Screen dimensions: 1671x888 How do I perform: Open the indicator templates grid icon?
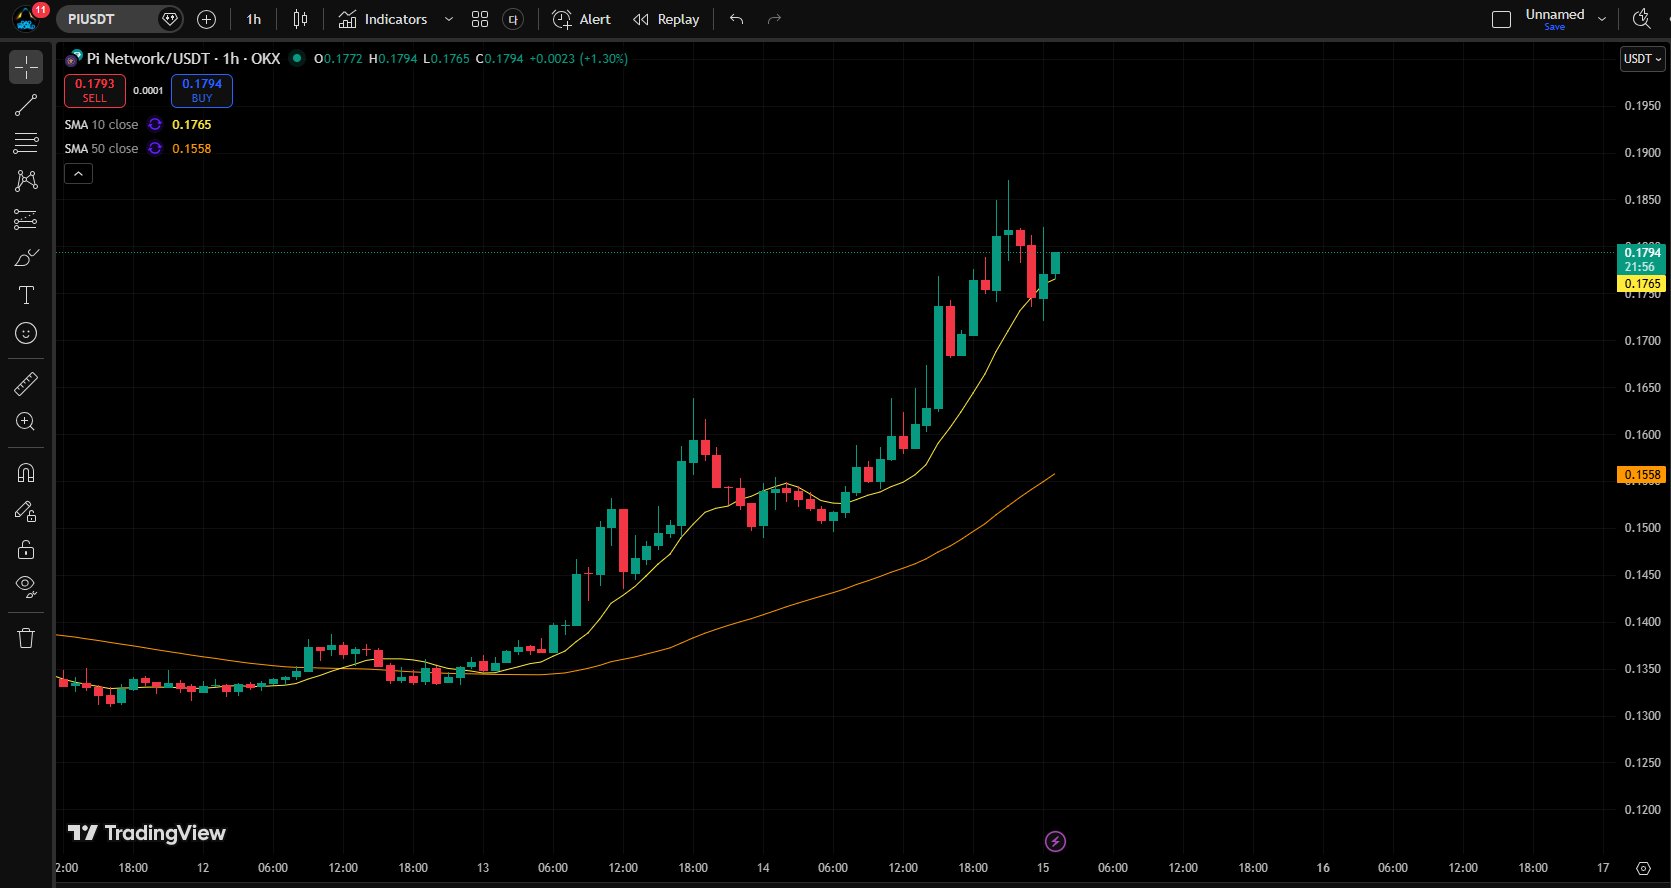click(x=480, y=19)
